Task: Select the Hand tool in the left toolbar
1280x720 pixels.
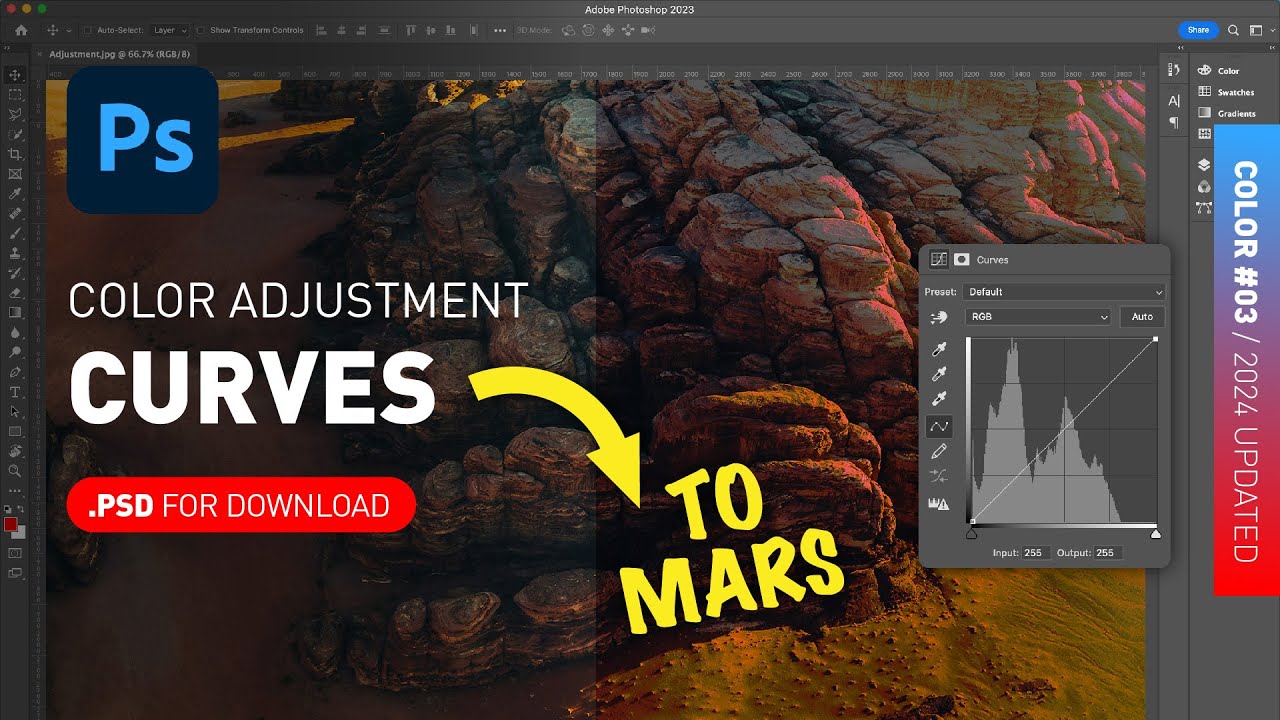Action: (15, 450)
